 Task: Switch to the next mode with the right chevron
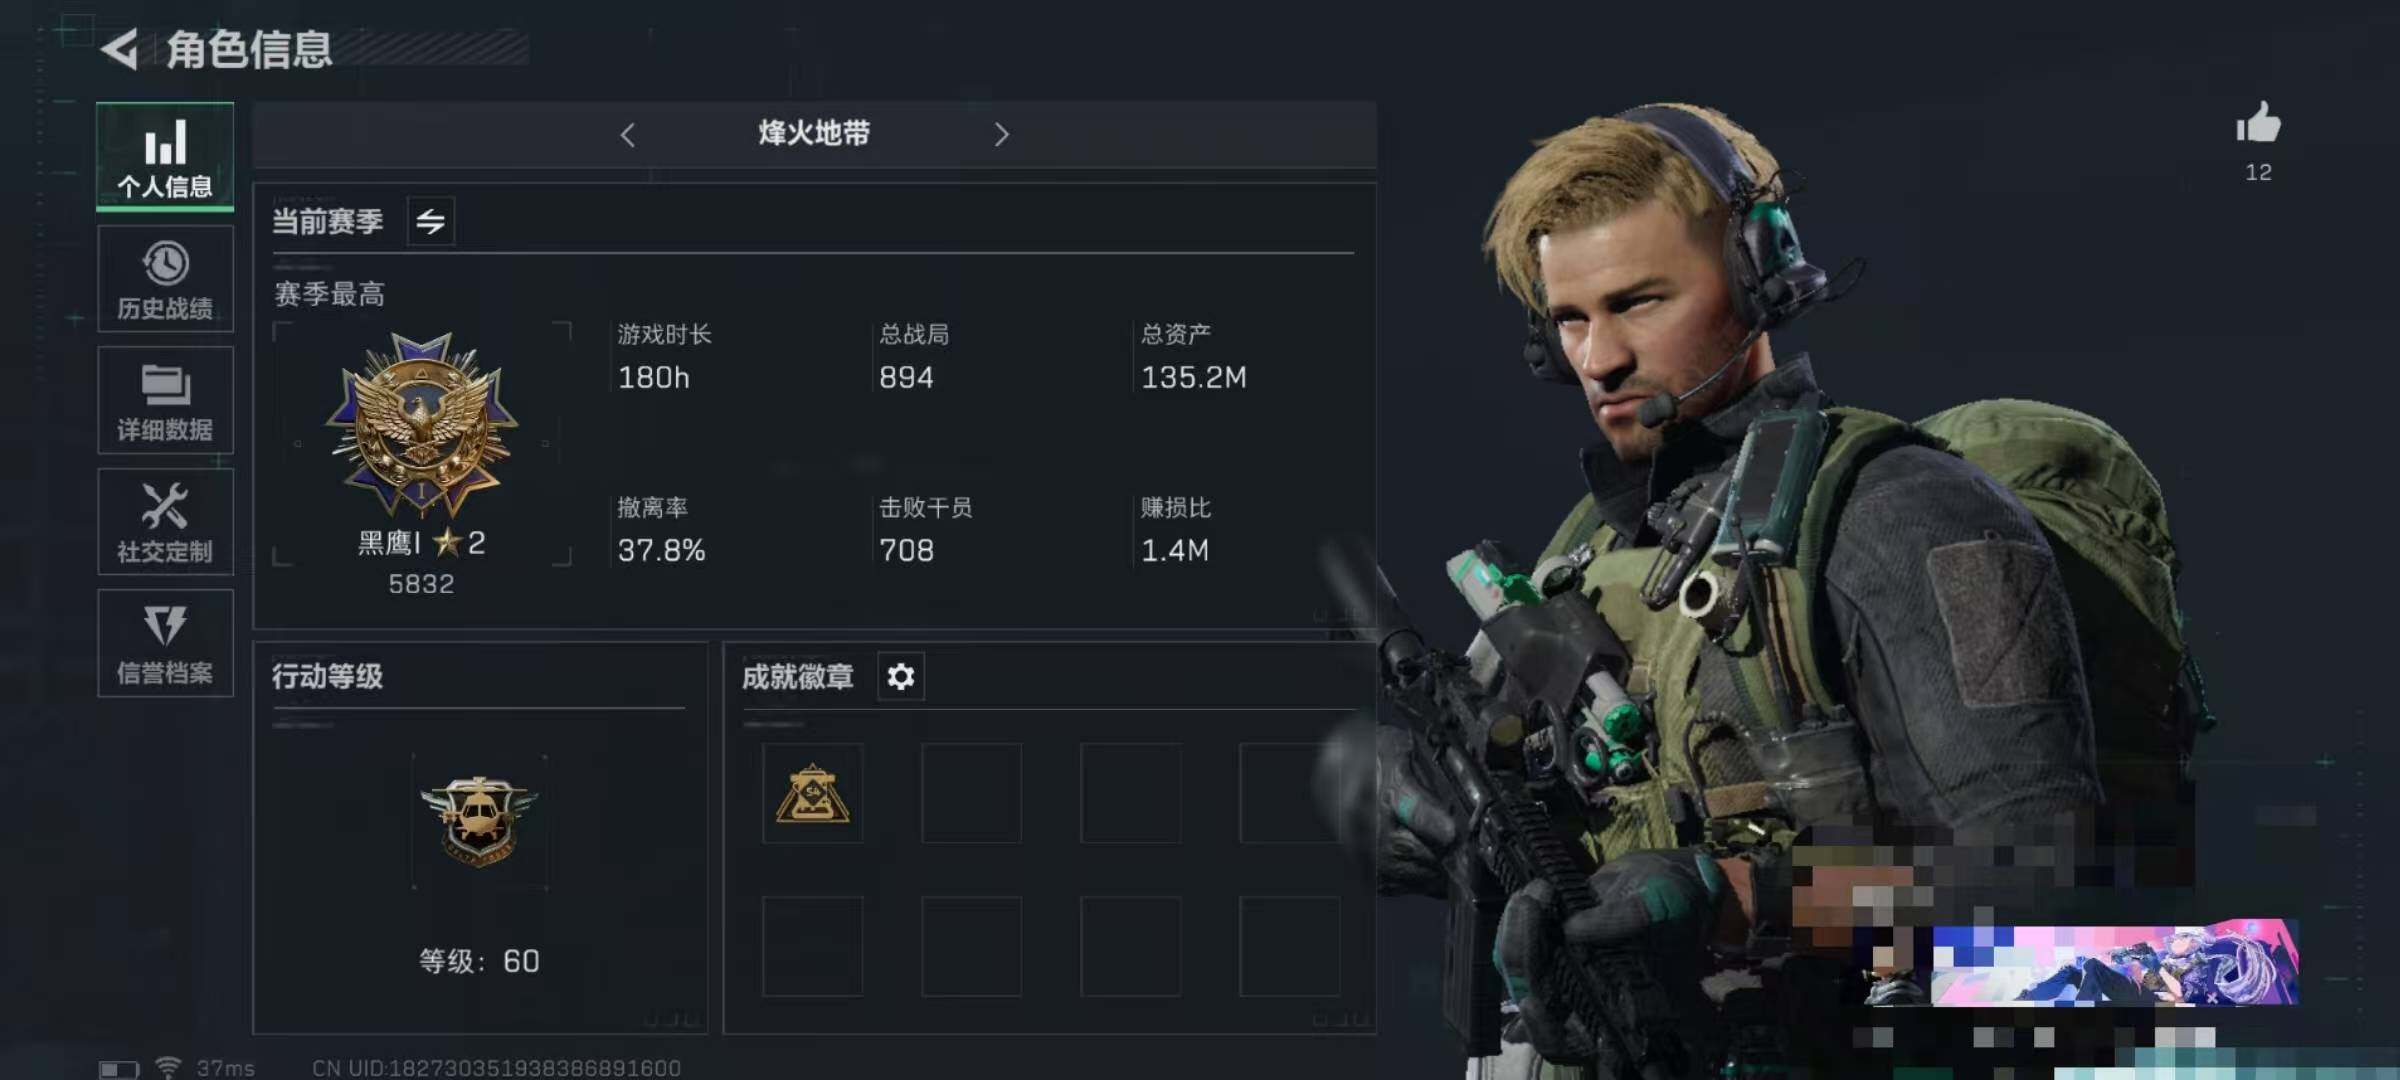tap(1001, 134)
